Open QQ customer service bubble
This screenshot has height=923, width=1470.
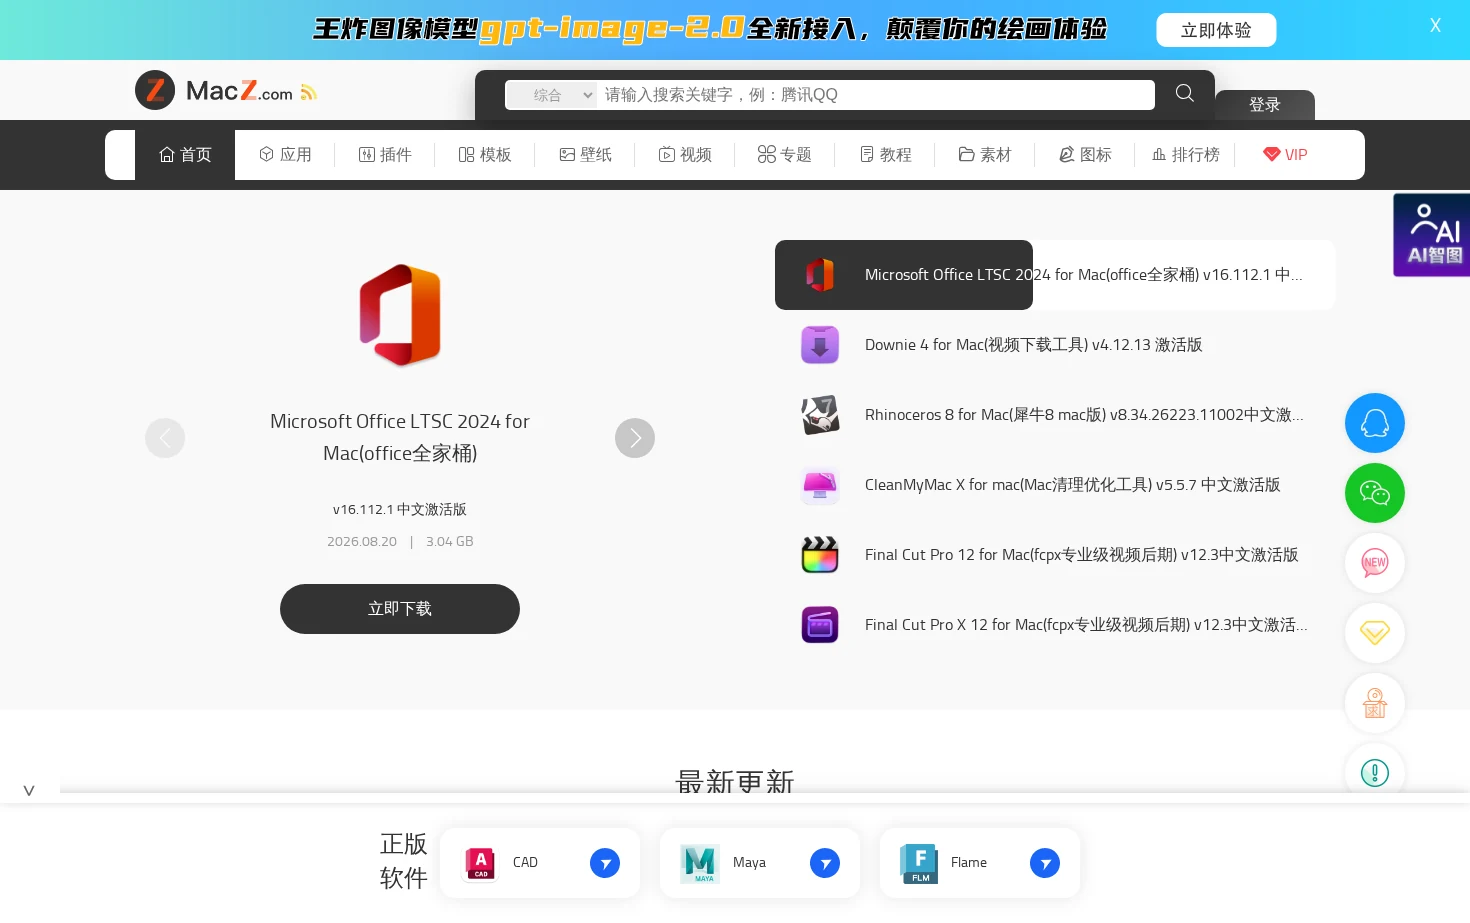(1375, 423)
